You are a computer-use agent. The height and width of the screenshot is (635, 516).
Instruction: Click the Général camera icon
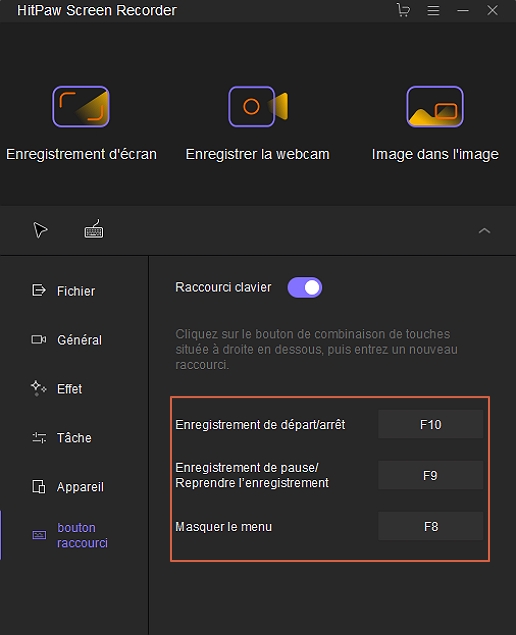point(39,339)
